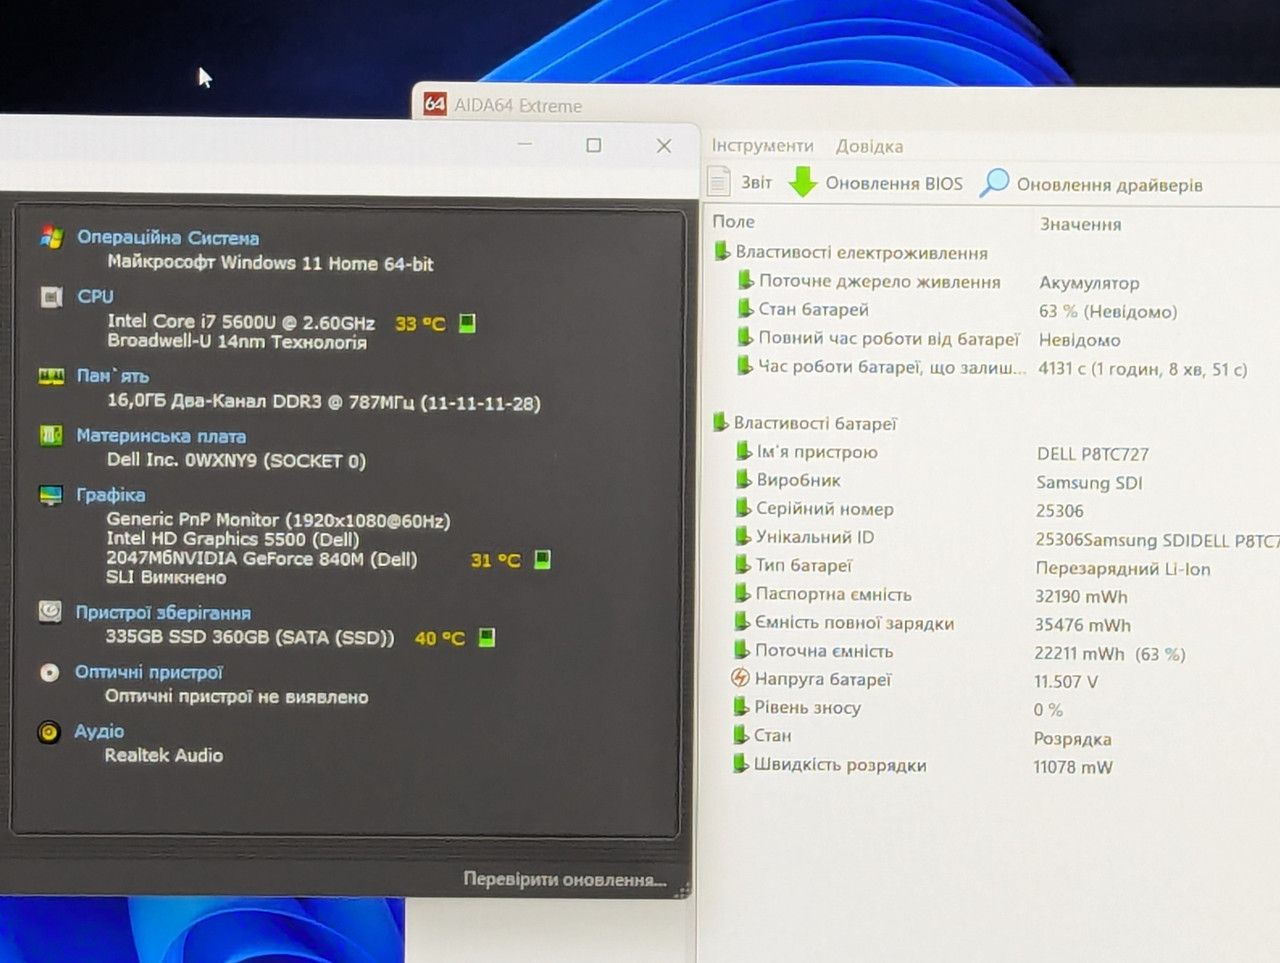Collapse the Властивості батареї group
The width and height of the screenshot is (1280, 963).
[720, 422]
